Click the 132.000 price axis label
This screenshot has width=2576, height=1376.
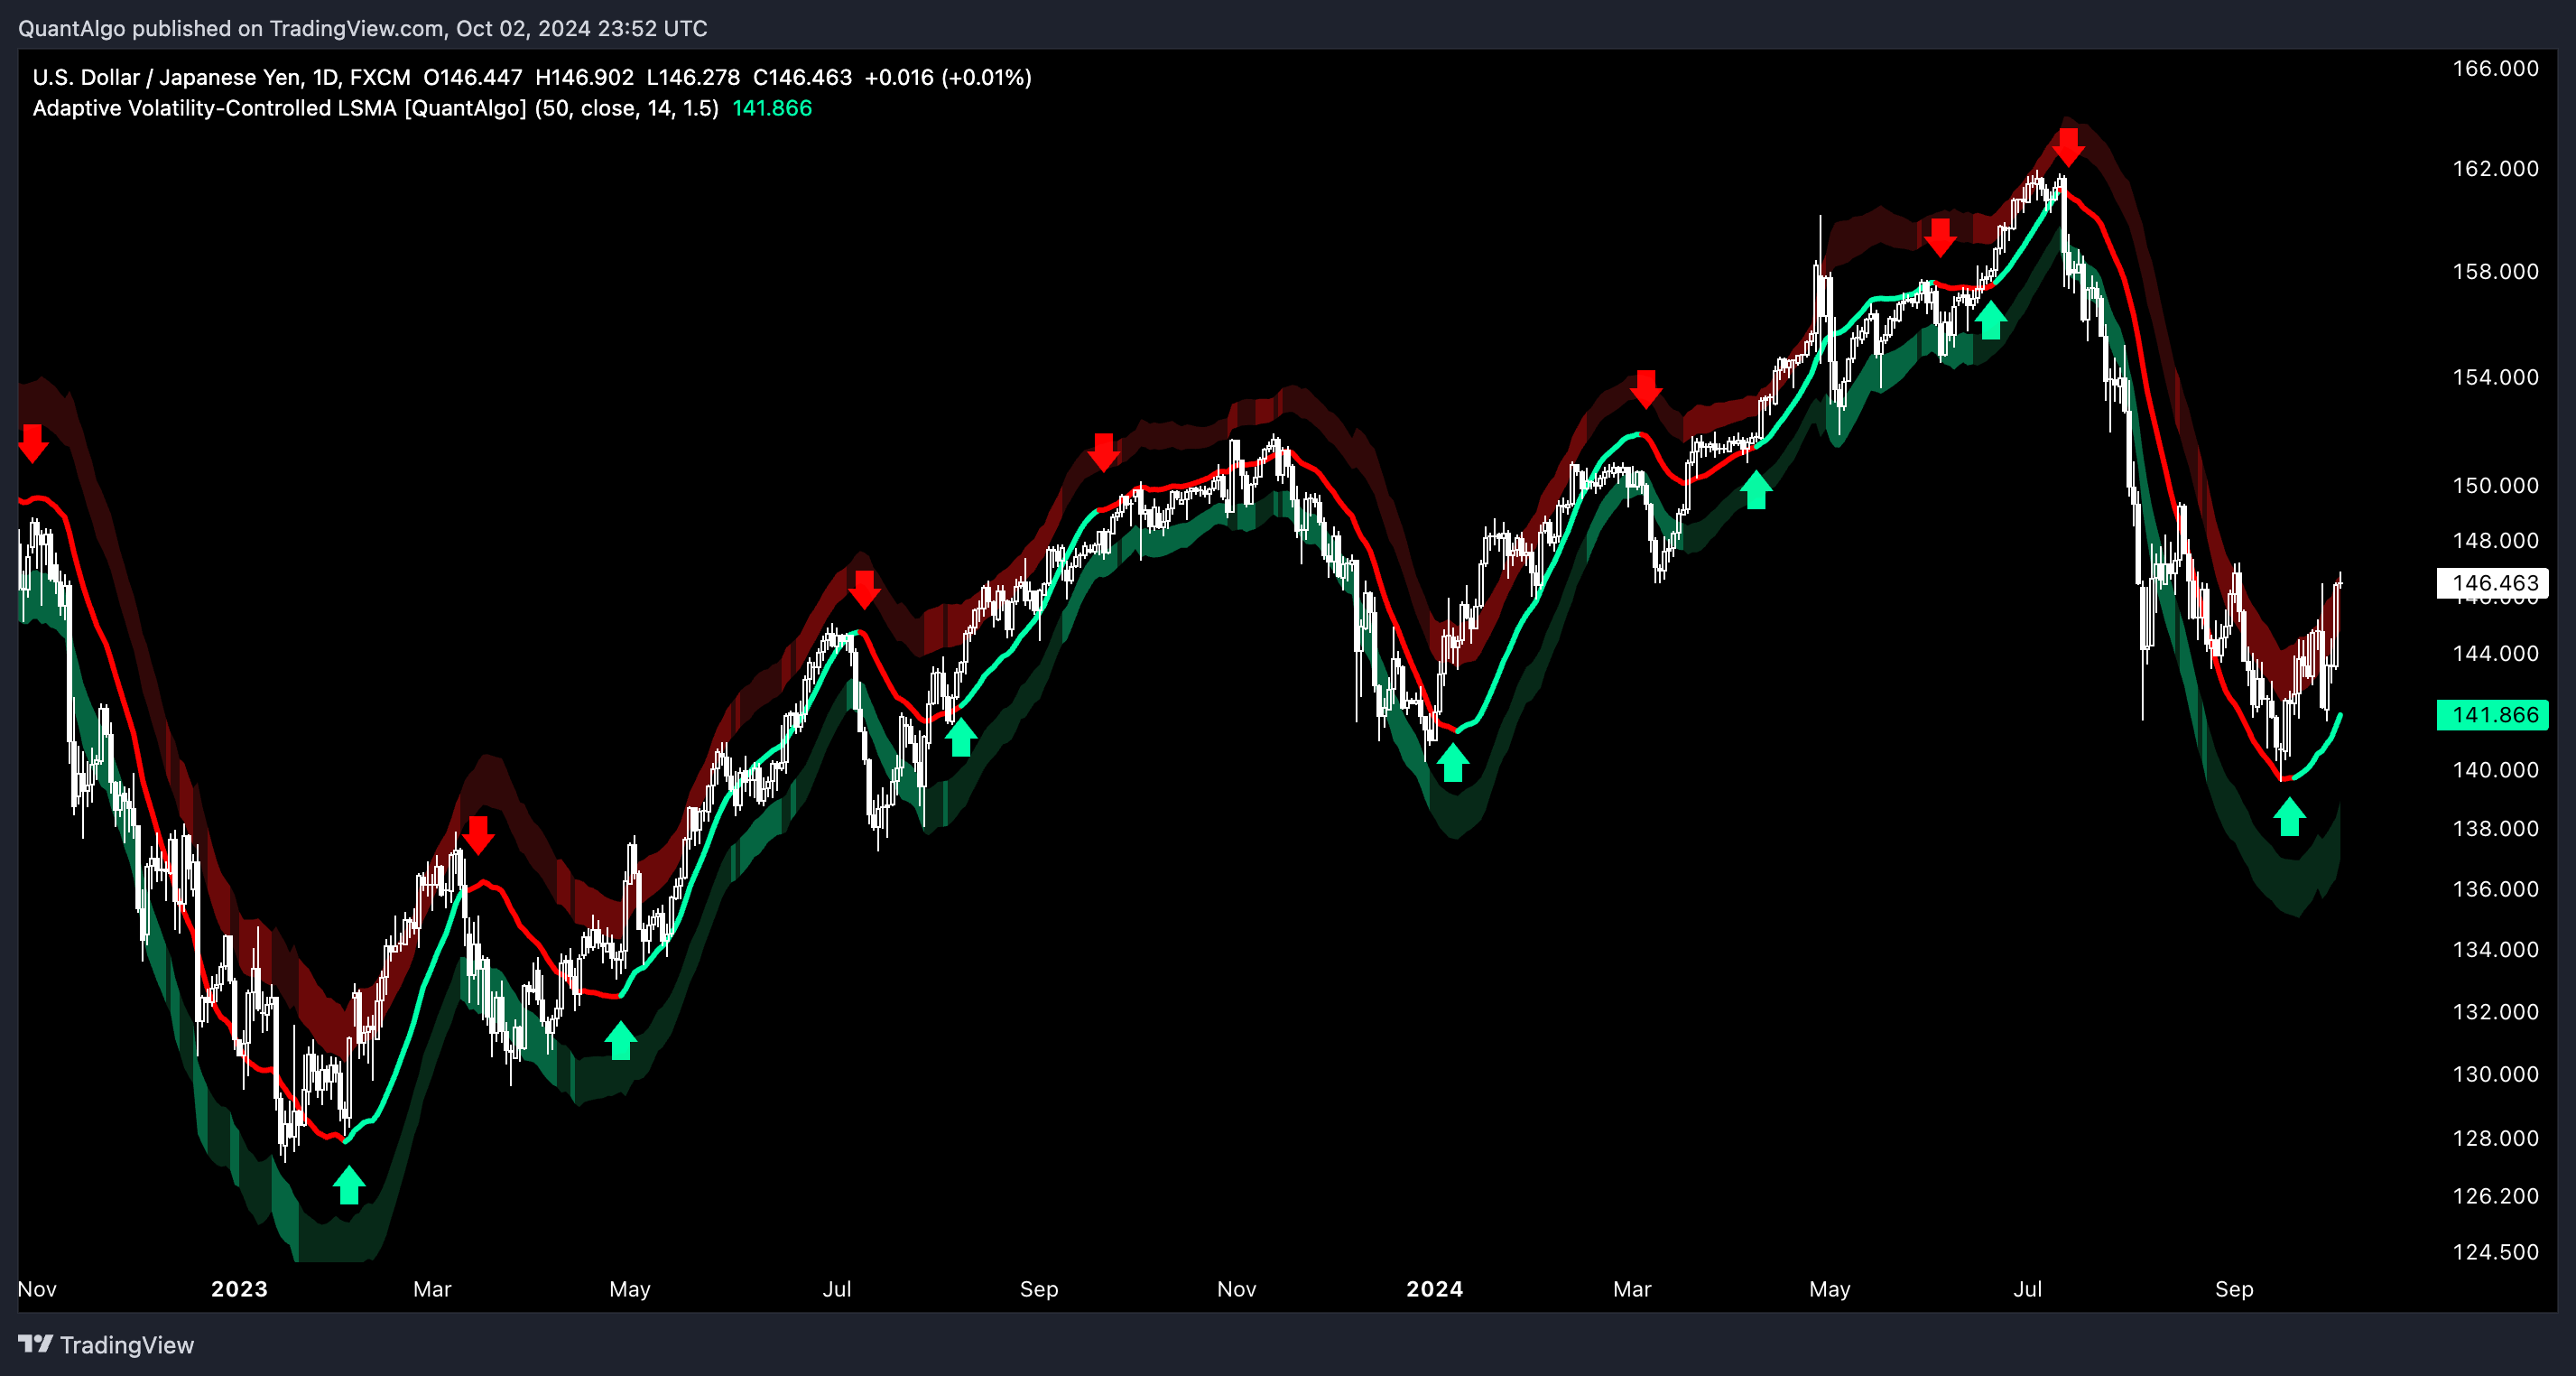click(2495, 1011)
